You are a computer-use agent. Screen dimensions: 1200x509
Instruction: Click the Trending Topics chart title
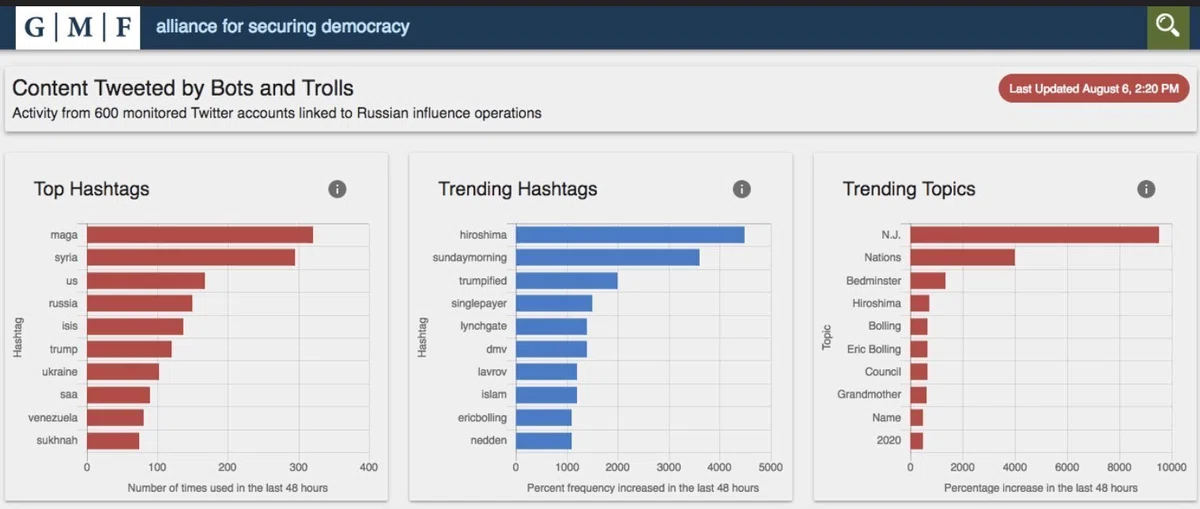pos(909,189)
